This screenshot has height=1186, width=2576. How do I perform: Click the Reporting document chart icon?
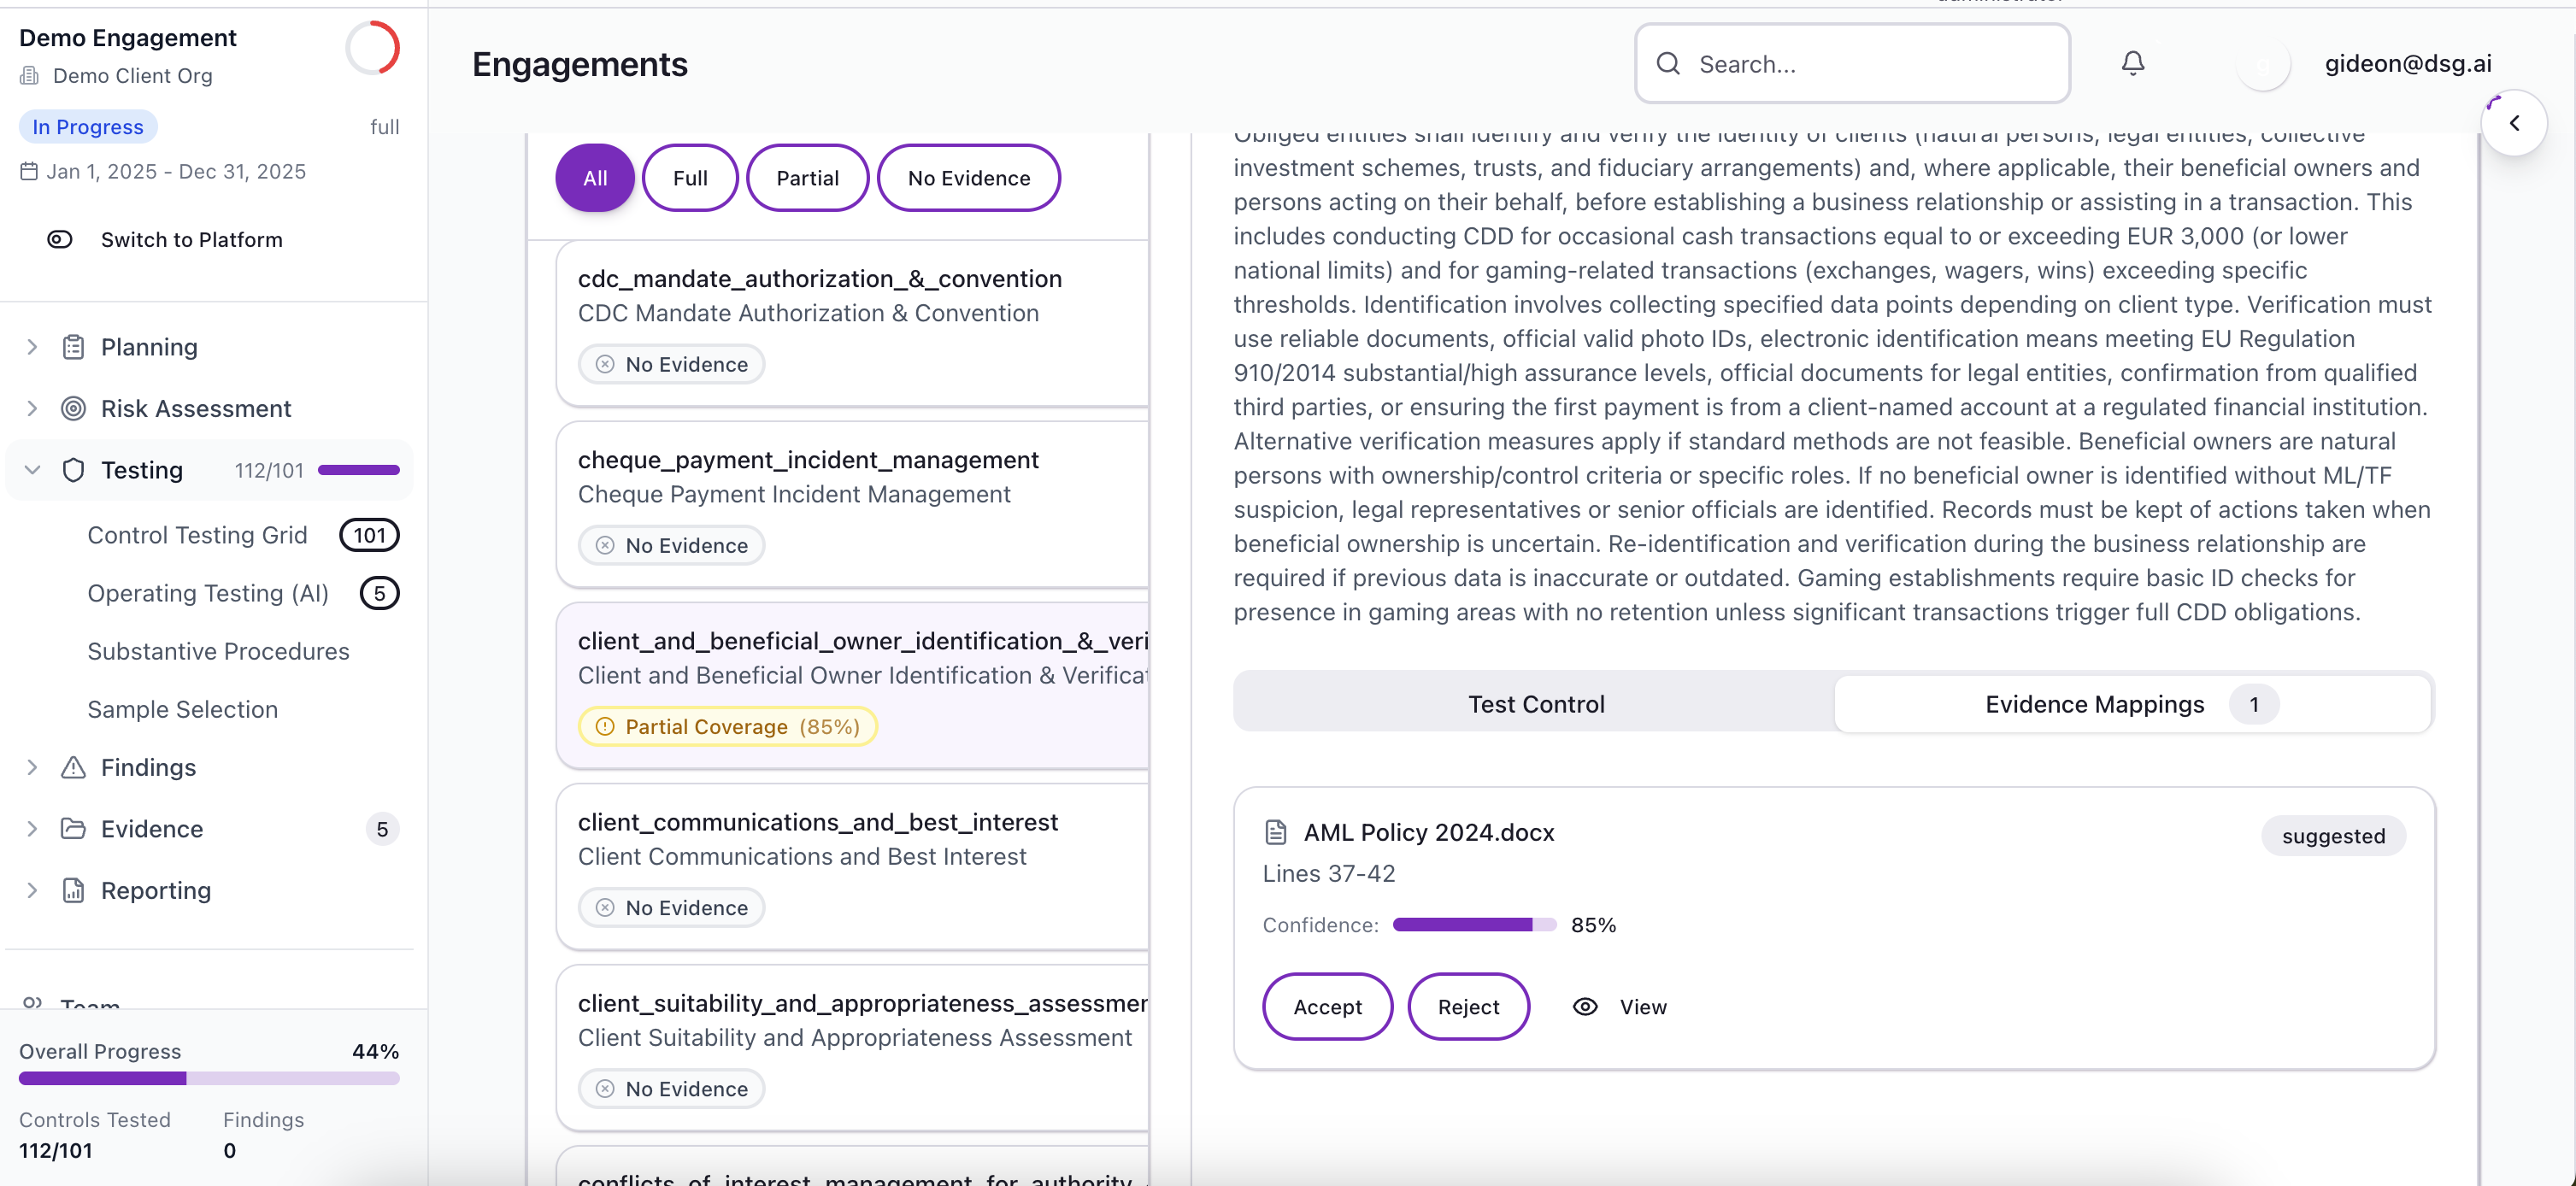[73, 890]
